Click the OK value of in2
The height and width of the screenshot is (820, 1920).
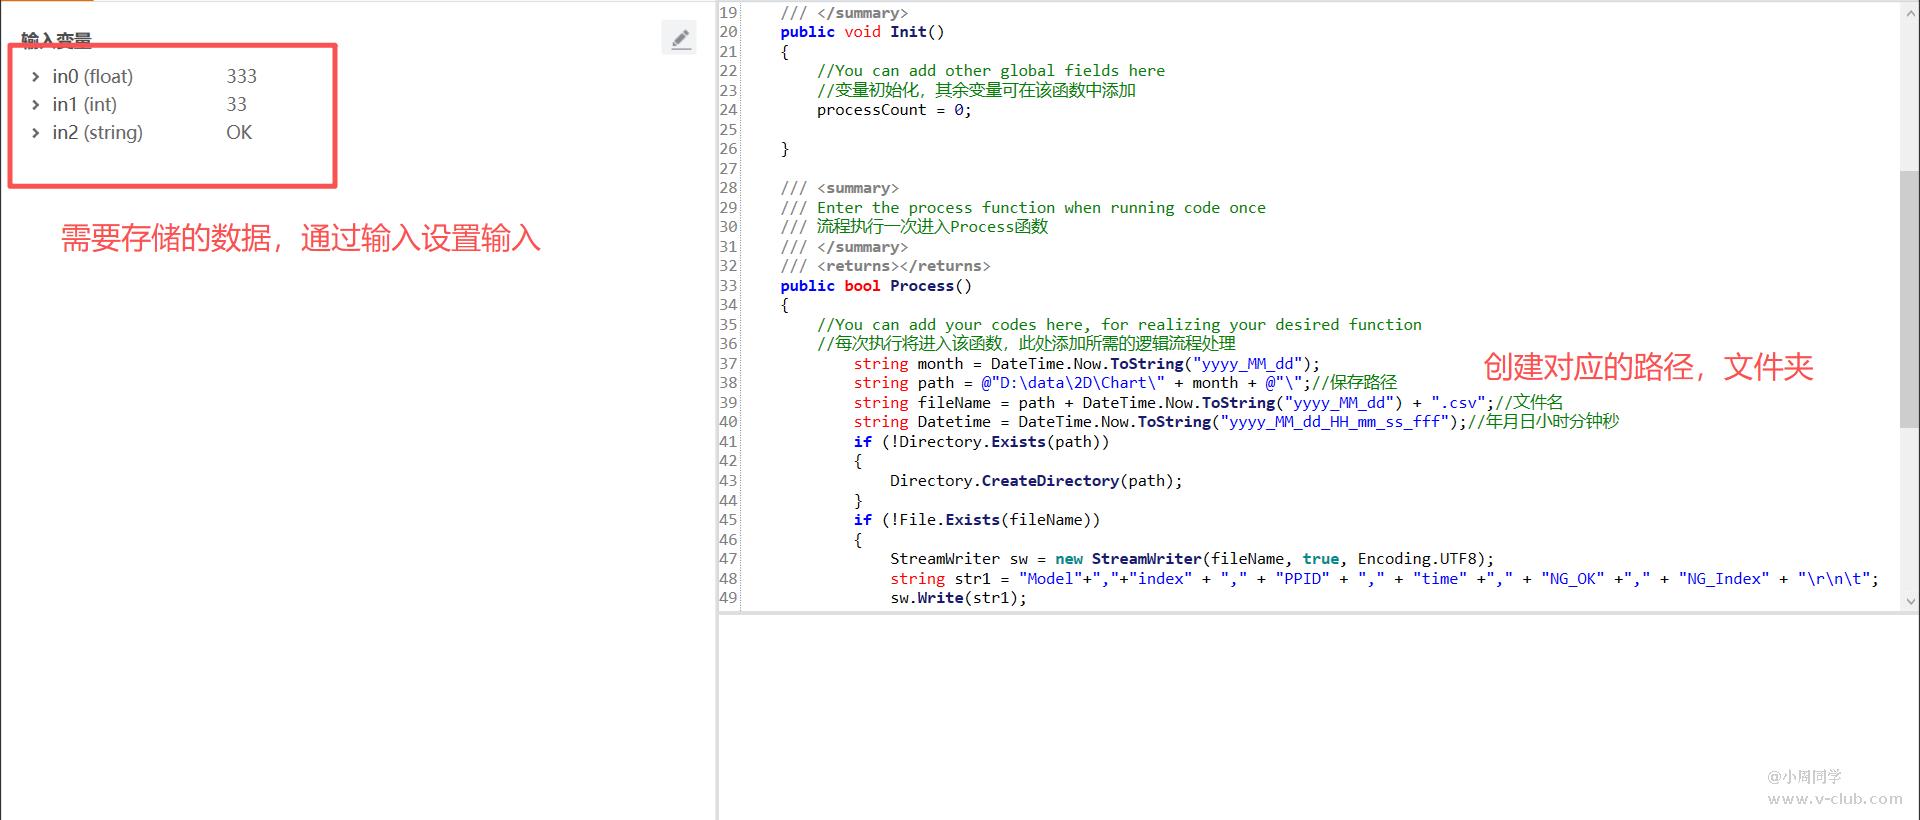tap(239, 133)
